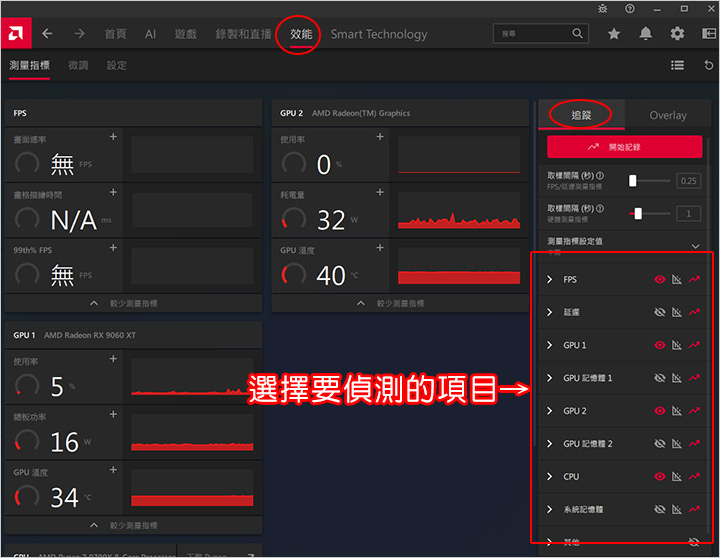Expand the GPU 記憶體 2 group
Screen dimensions: 720x558
coord(550,444)
